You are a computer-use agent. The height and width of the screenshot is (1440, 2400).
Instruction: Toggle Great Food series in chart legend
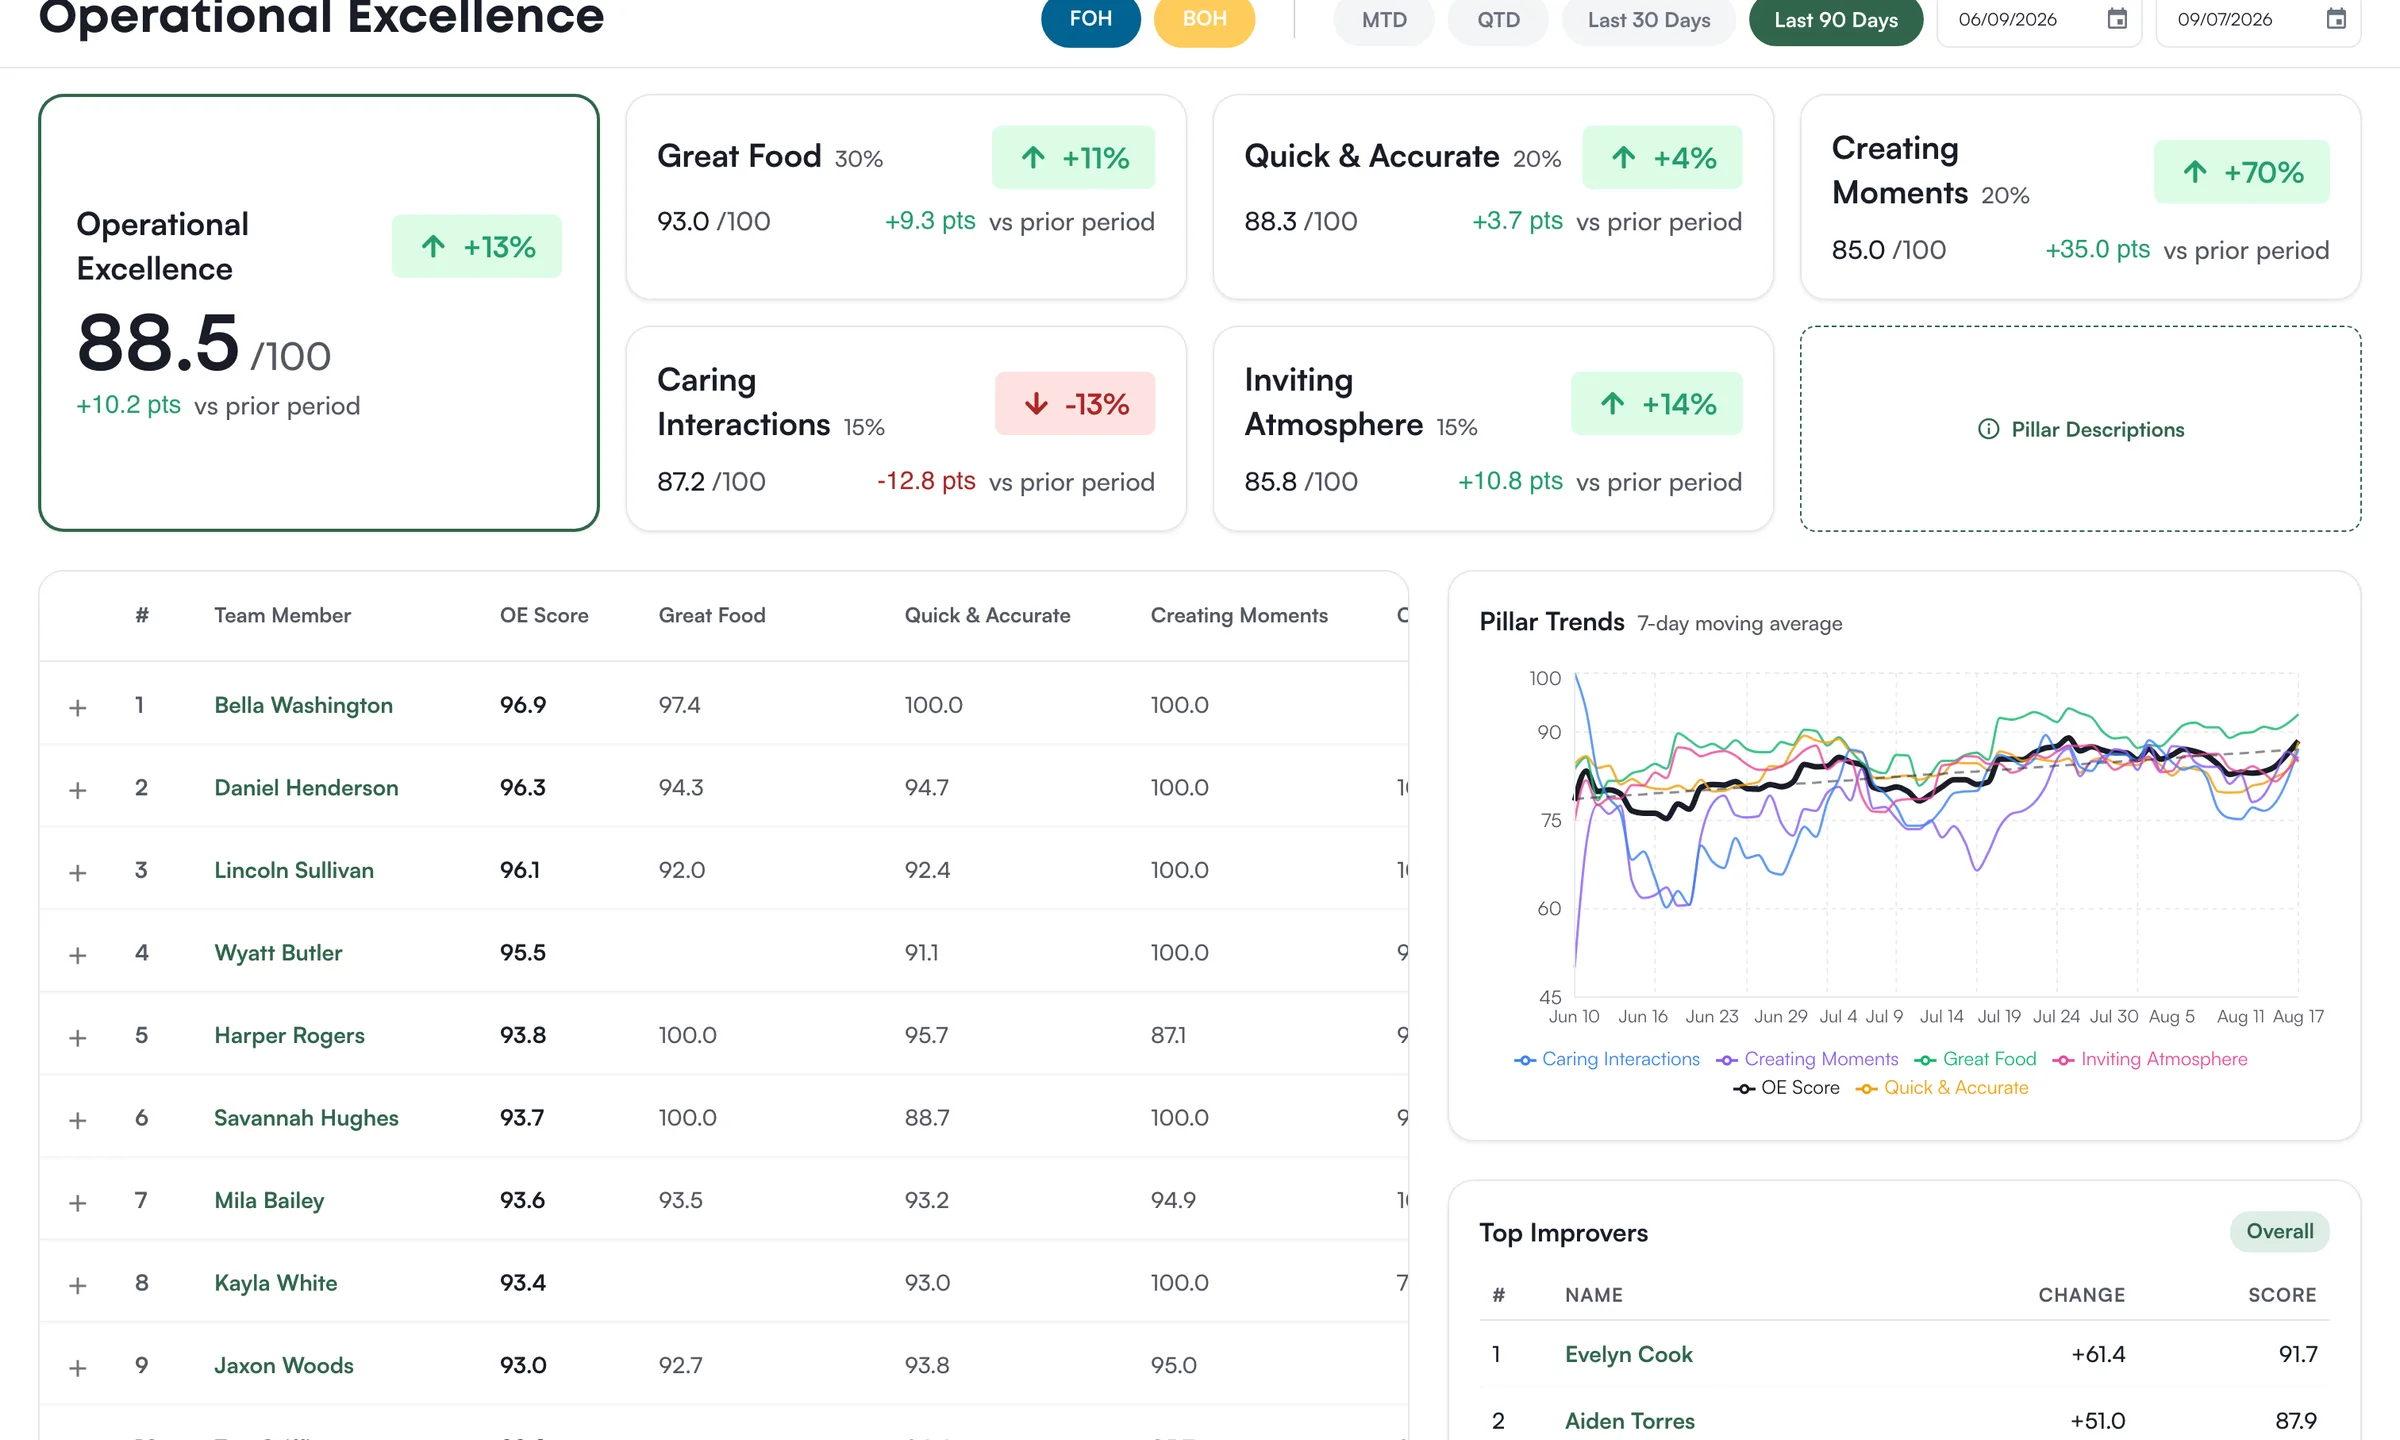point(1975,1059)
